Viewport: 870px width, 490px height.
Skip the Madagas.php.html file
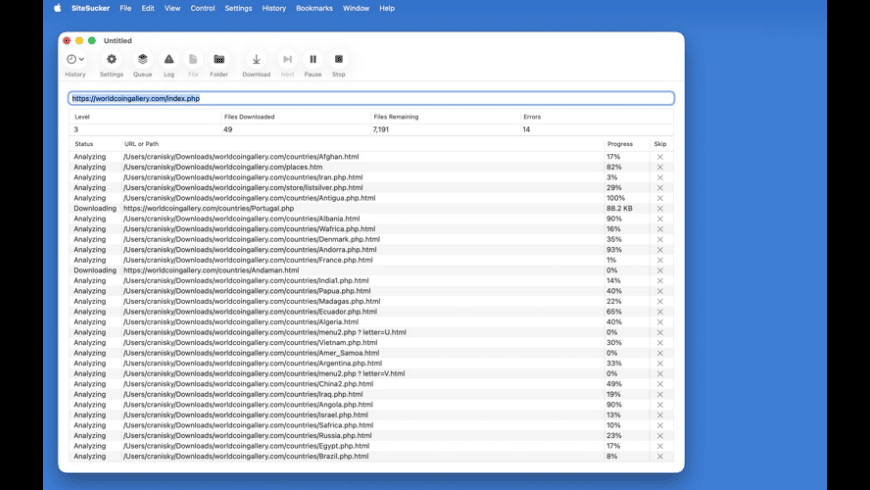[660, 301]
